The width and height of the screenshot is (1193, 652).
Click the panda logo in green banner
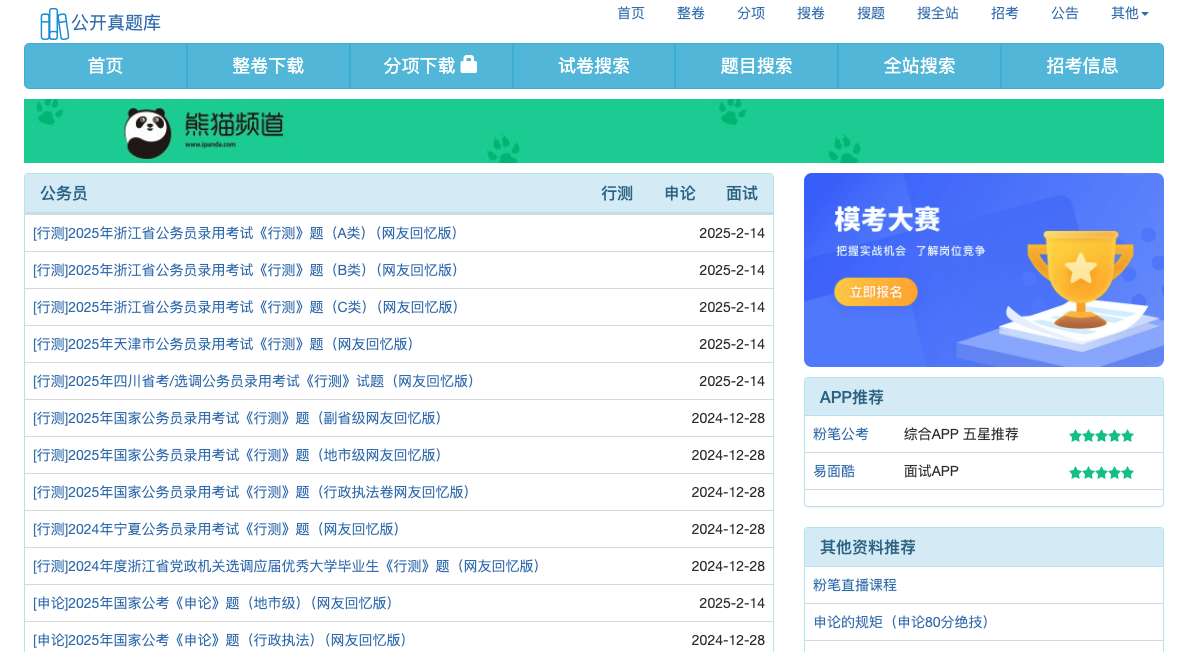pyautogui.click(x=148, y=132)
